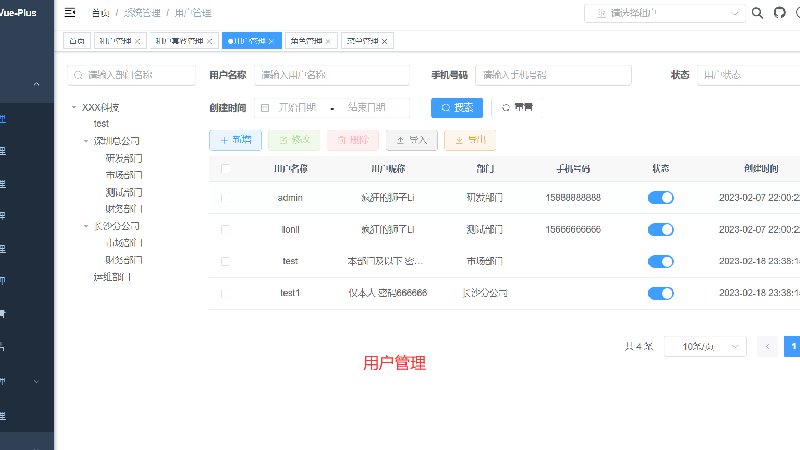Tick the checkbox for the lionli row
Screen dimensions: 800x450
point(226,230)
